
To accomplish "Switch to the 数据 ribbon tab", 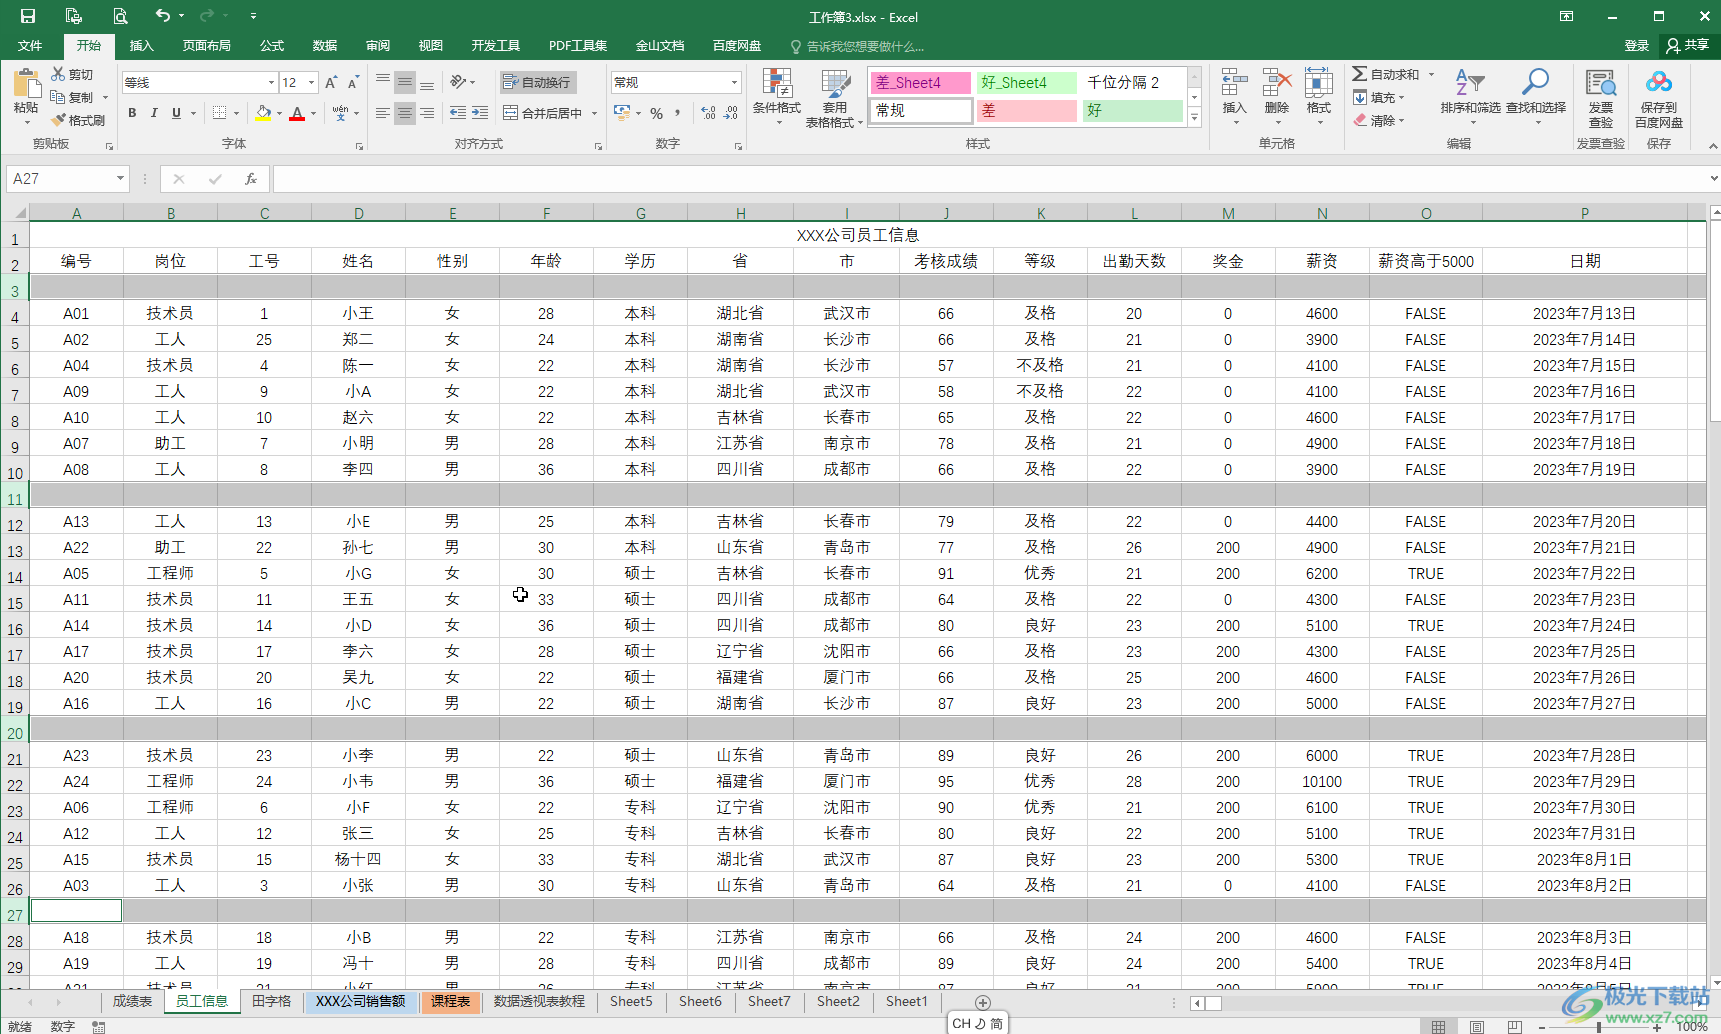I will click(325, 46).
